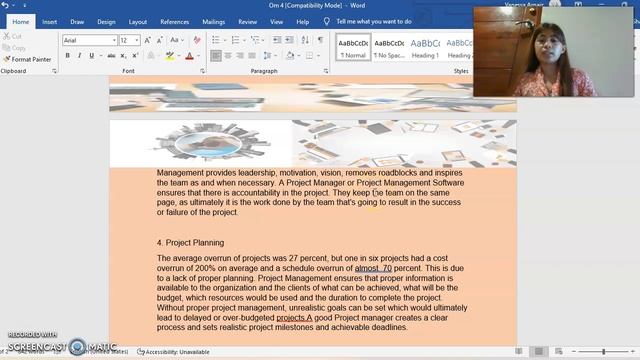Open font color dropdown arrow
The image size is (640, 360).
pyautogui.click(x=198, y=56)
